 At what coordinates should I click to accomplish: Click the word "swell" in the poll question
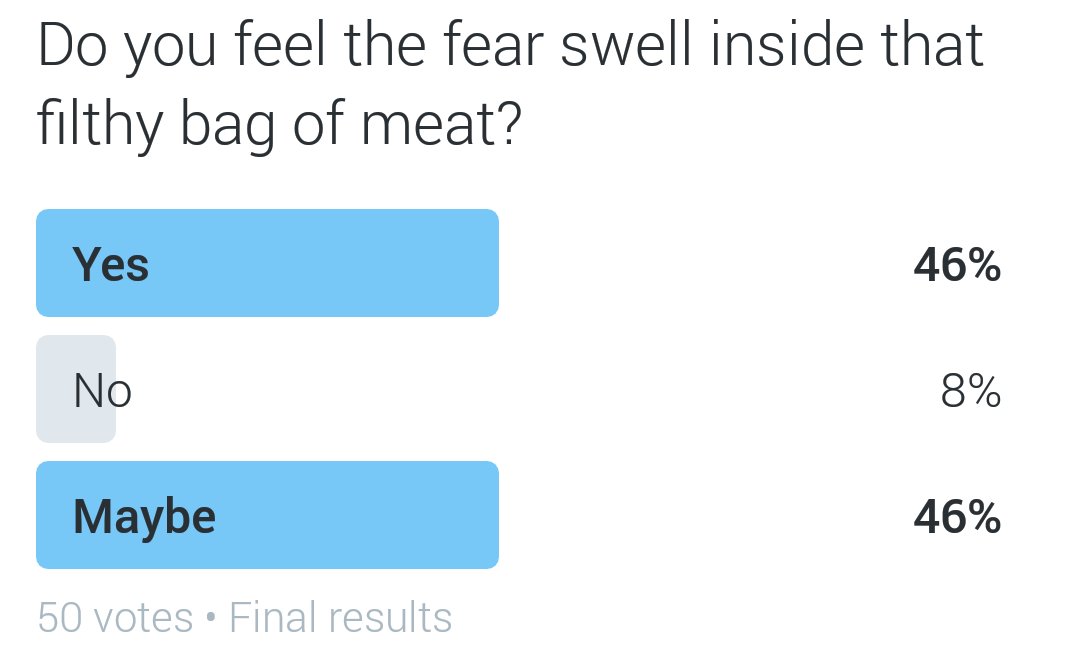click(x=625, y=45)
